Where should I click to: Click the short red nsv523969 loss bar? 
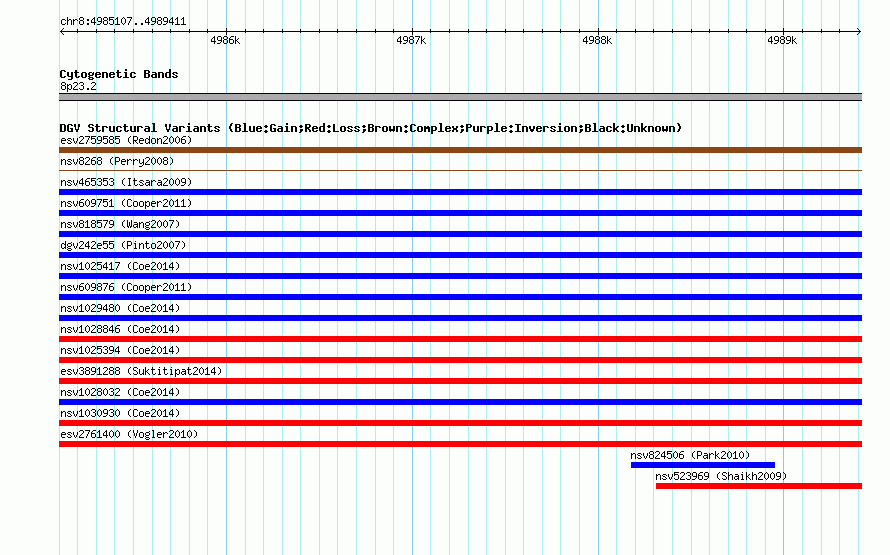759,486
